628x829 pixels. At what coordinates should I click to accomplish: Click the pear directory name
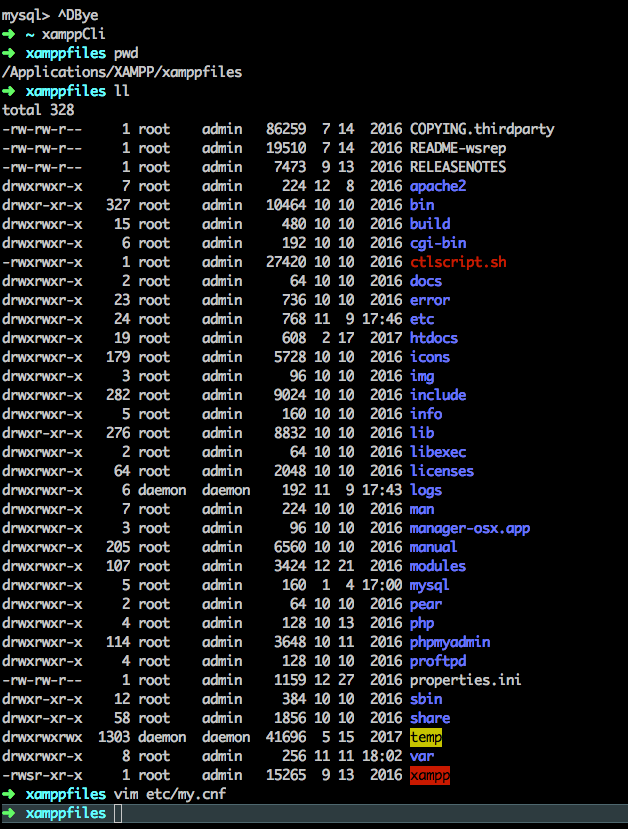pyautogui.click(x=426, y=604)
